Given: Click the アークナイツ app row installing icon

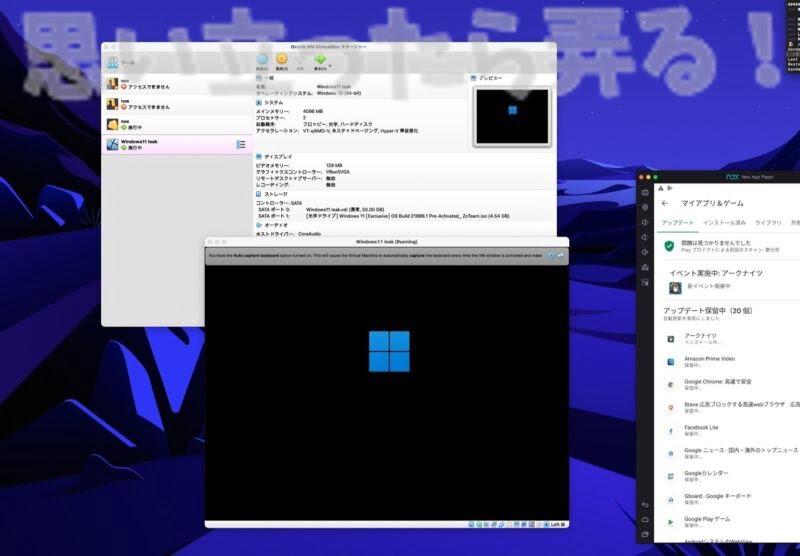Looking at the screenshot, I should [671, 339].
